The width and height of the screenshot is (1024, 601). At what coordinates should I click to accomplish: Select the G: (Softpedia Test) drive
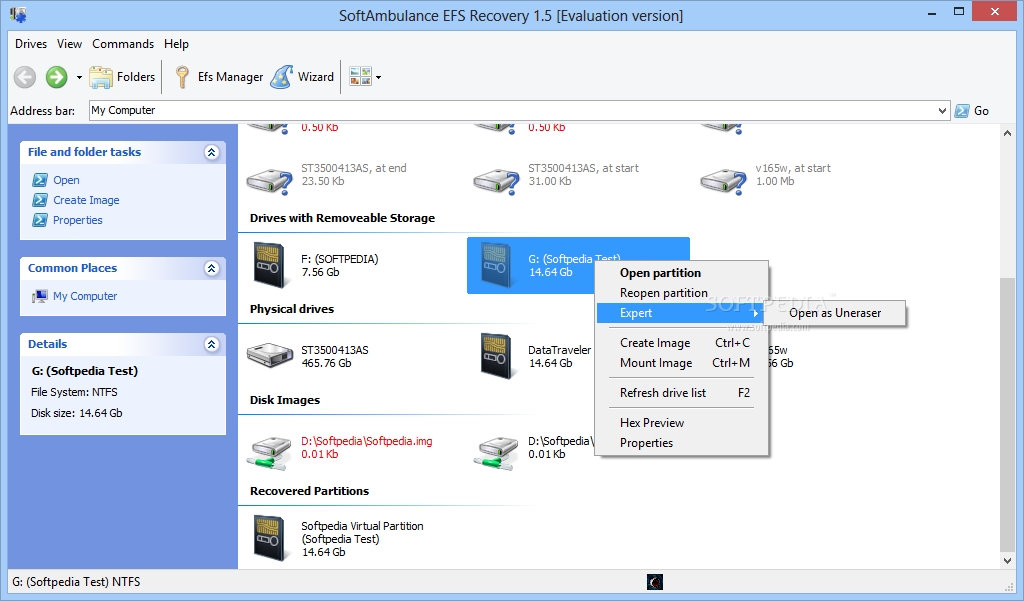tap(530, 265)
